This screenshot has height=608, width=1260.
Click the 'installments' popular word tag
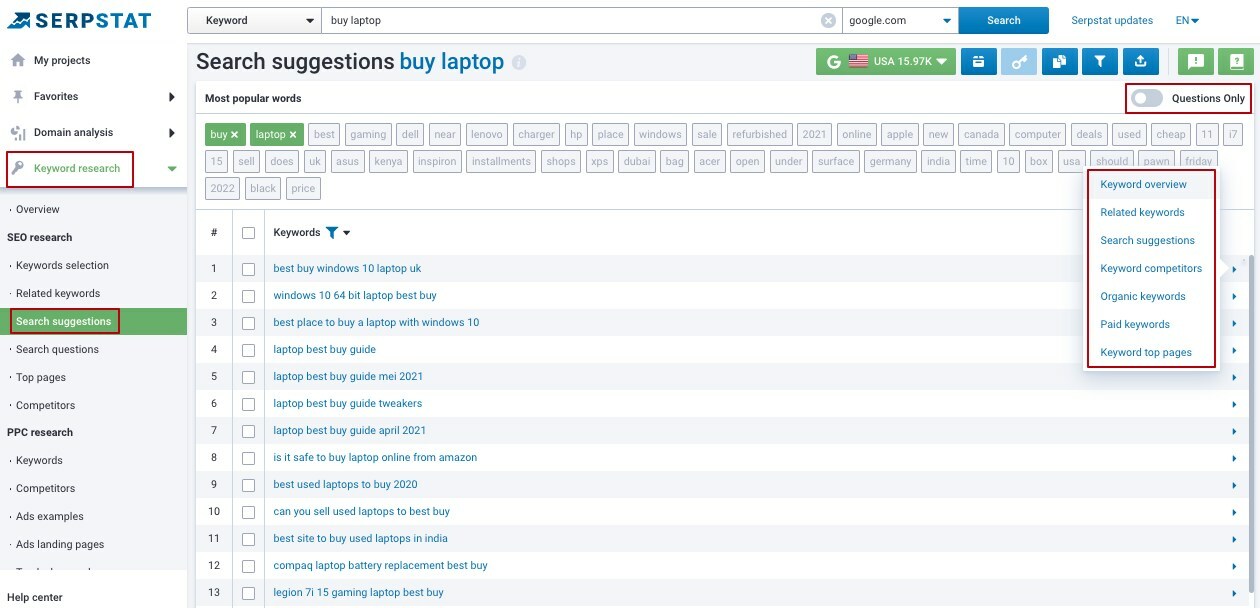click(501, 161)
